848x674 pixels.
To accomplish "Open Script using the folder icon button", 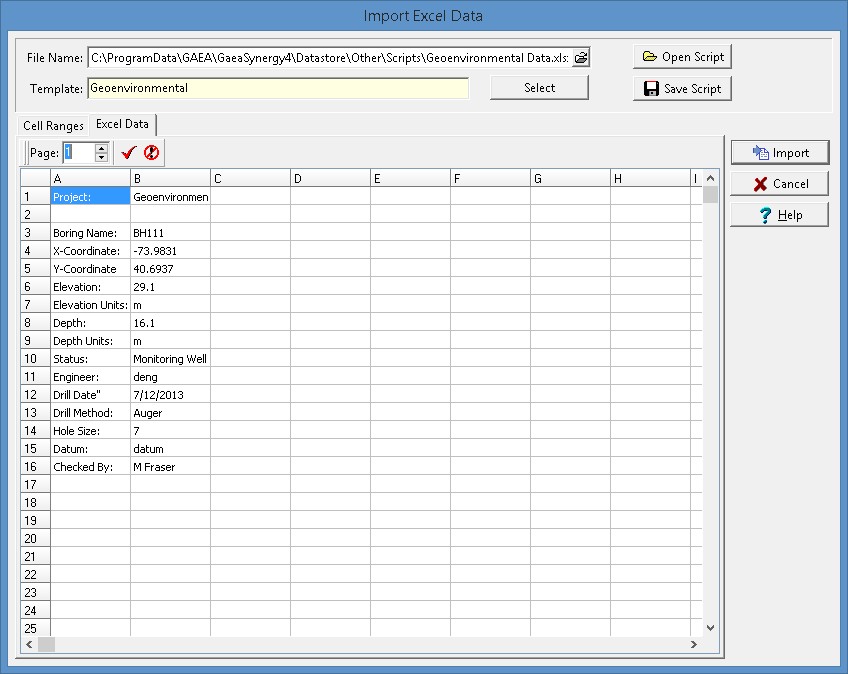I will click(x=683, y=57).
